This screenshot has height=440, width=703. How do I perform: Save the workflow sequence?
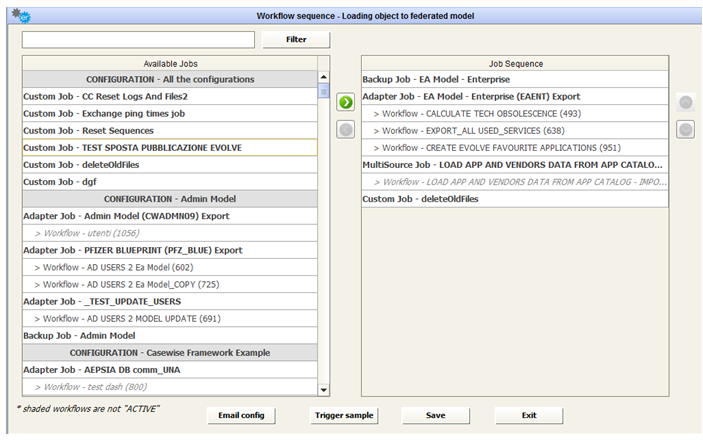(436, 415)
